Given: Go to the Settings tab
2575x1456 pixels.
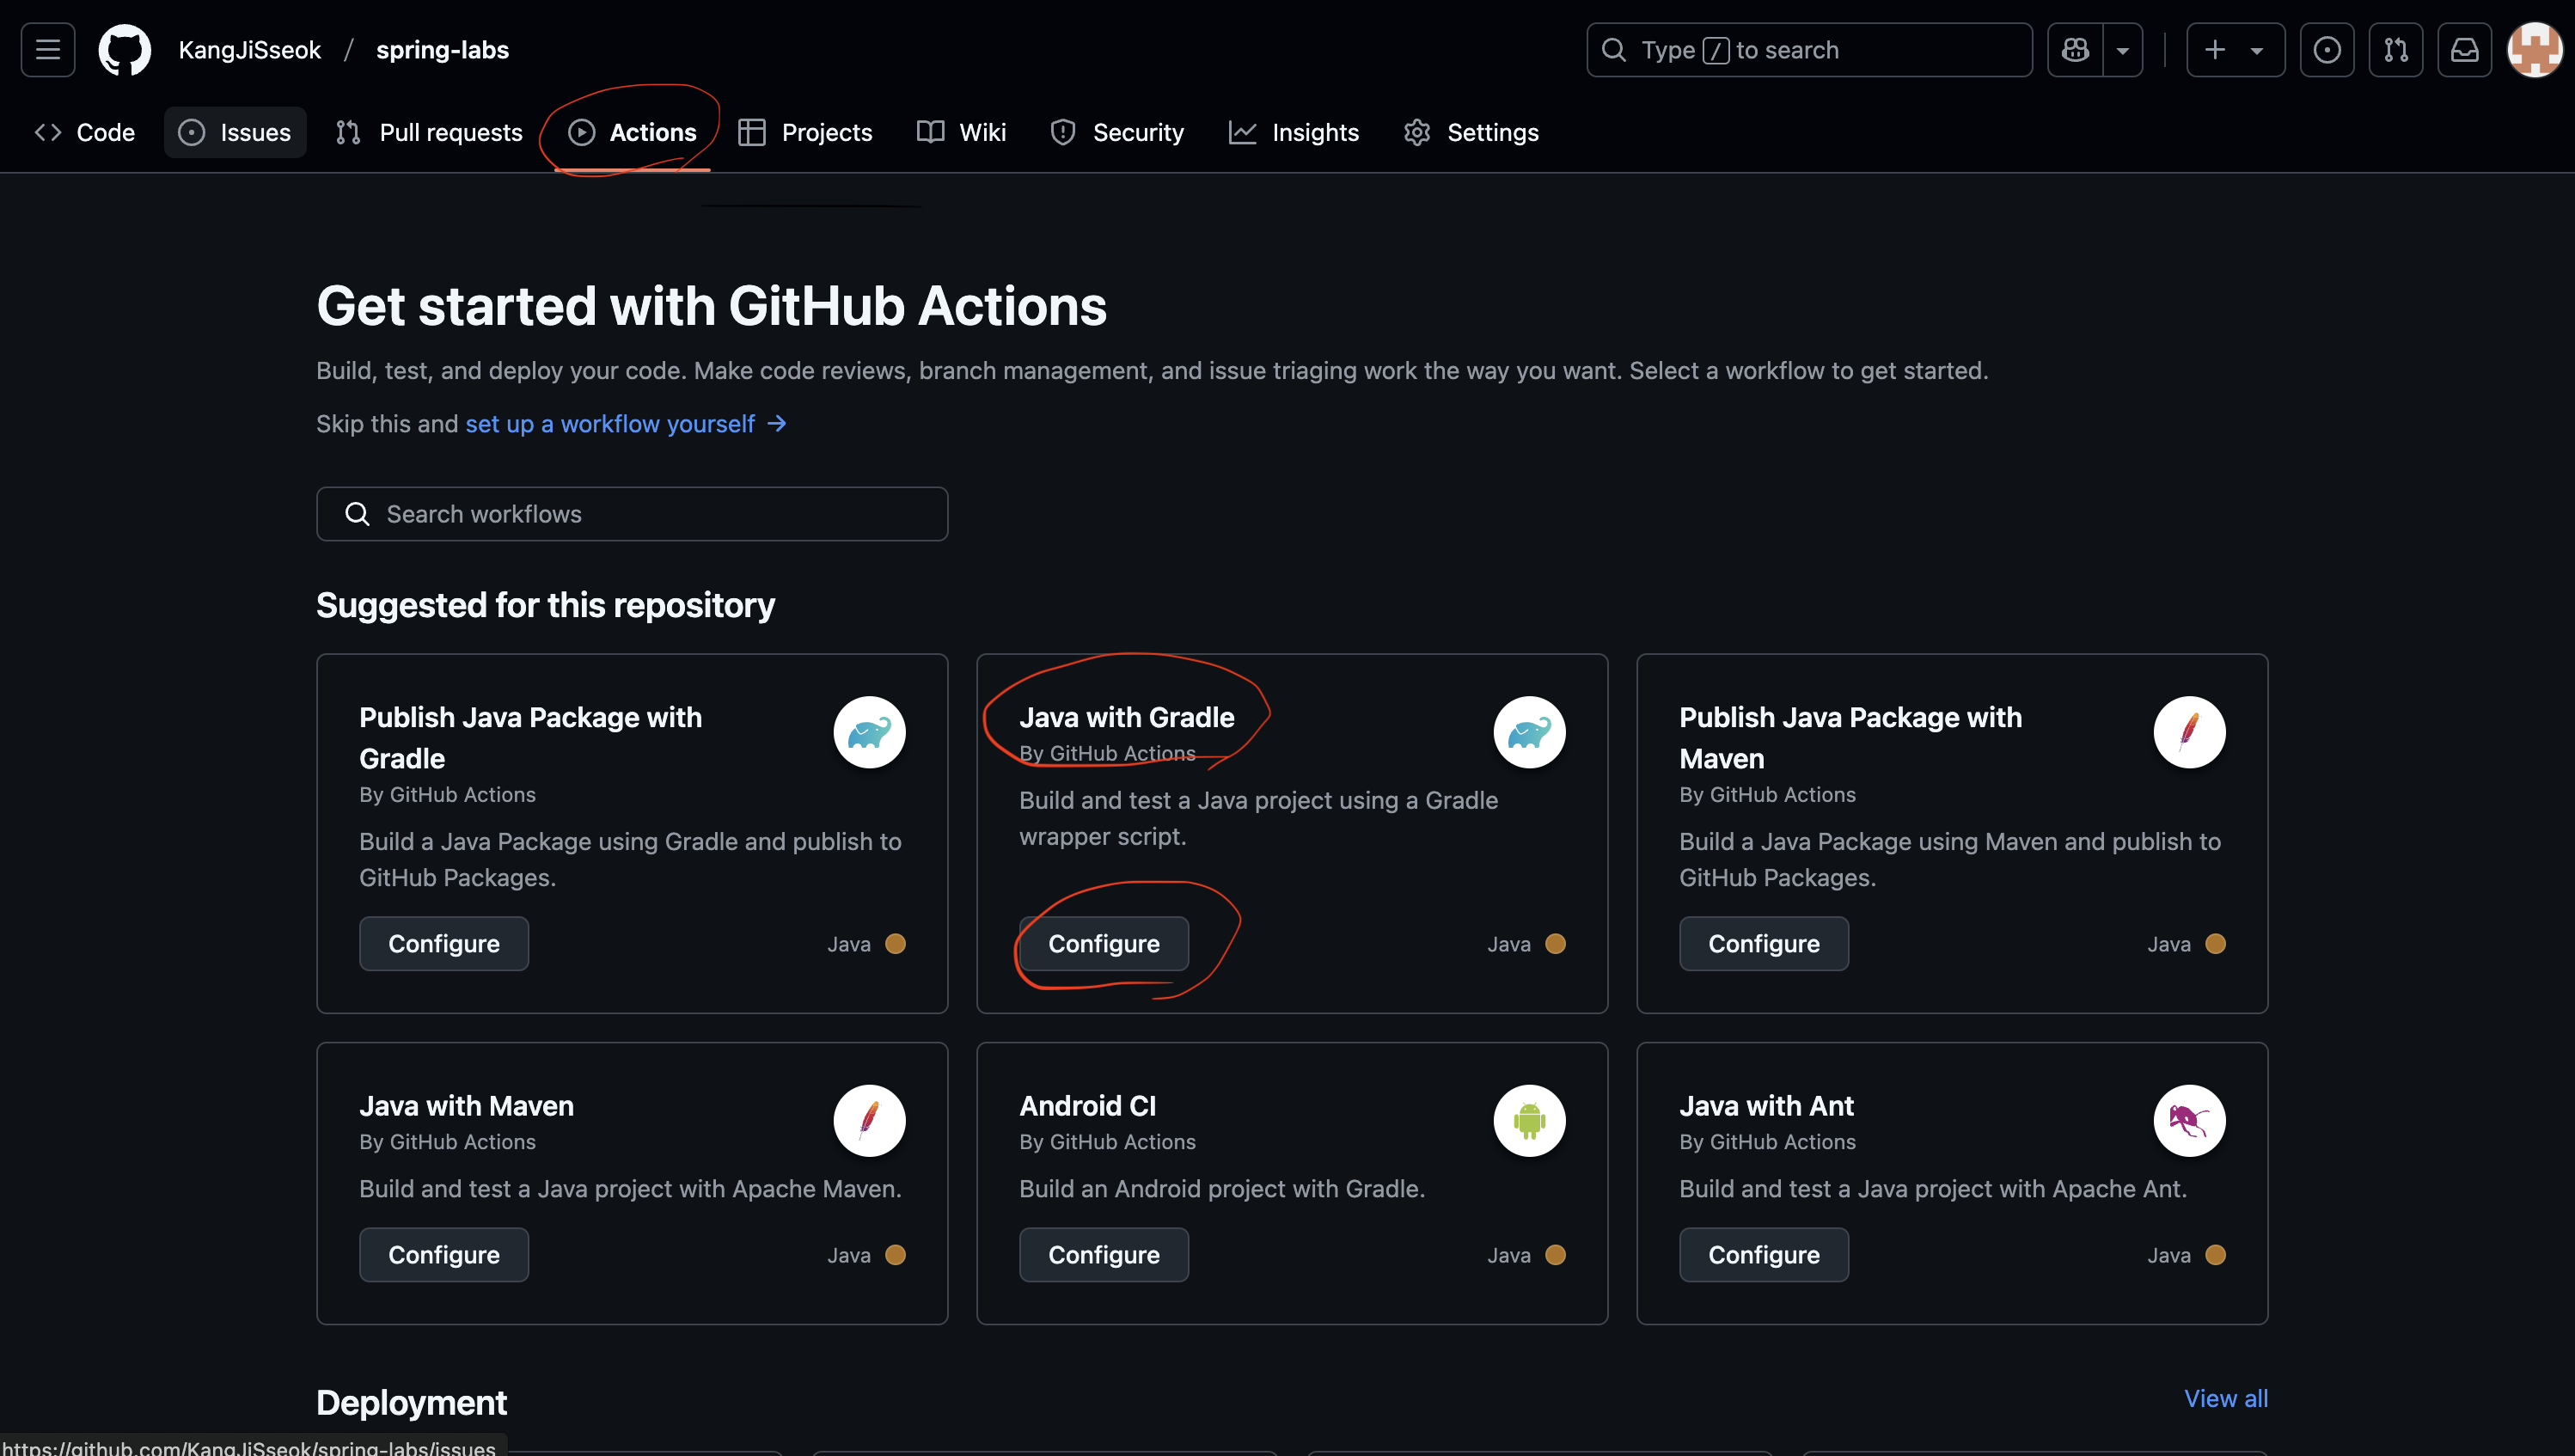Looking at the screenshot, I should tap(1471, 132).
